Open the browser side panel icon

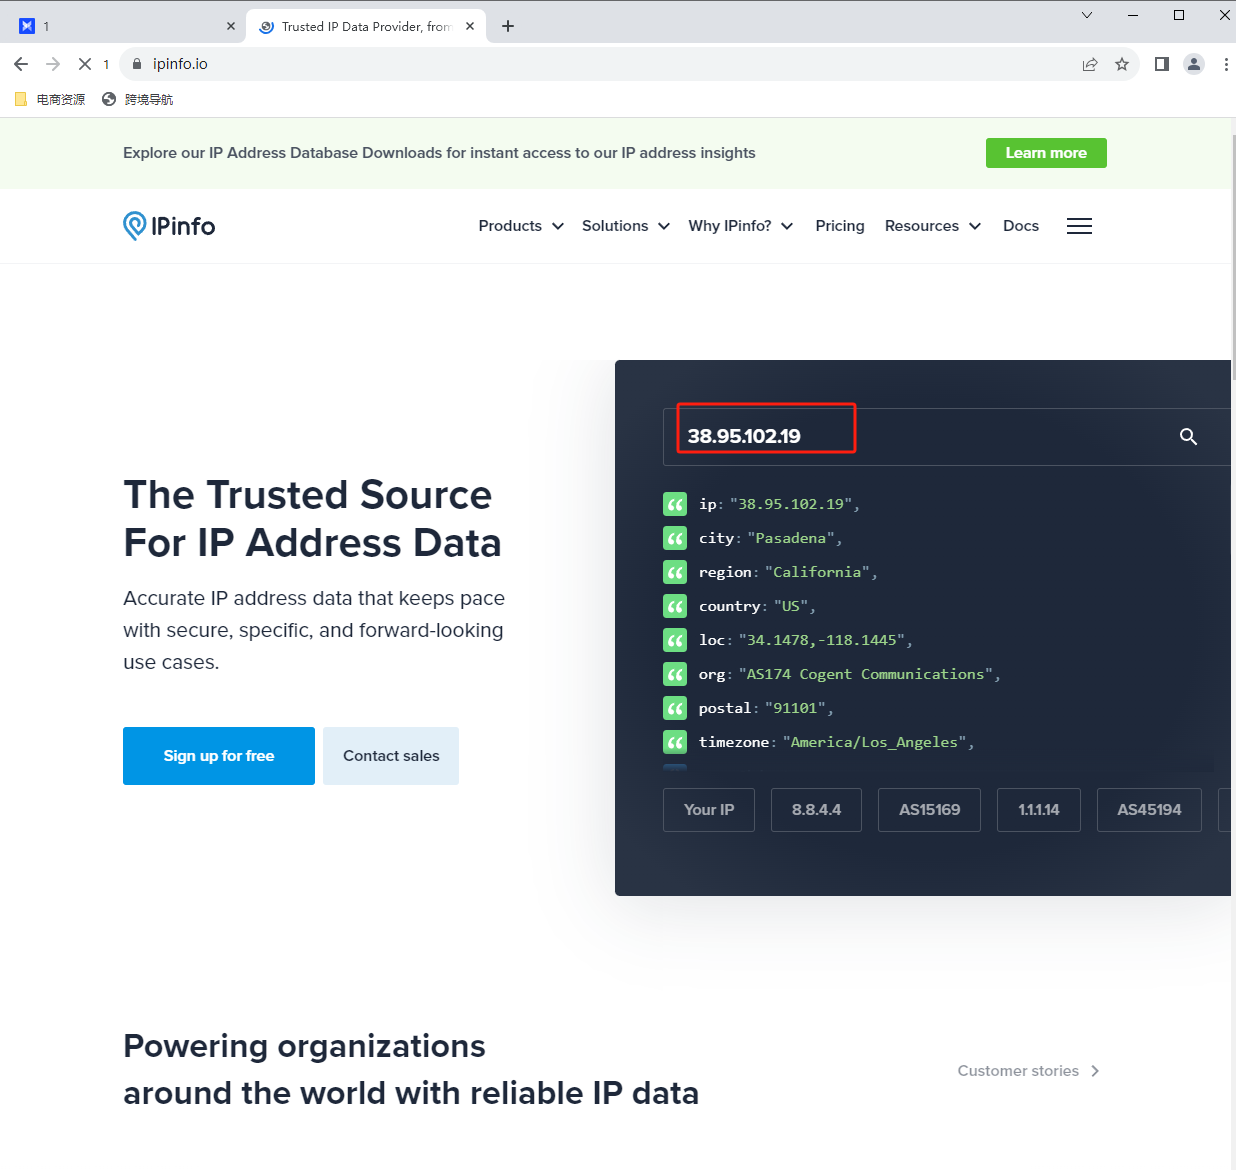[1161, 64]
